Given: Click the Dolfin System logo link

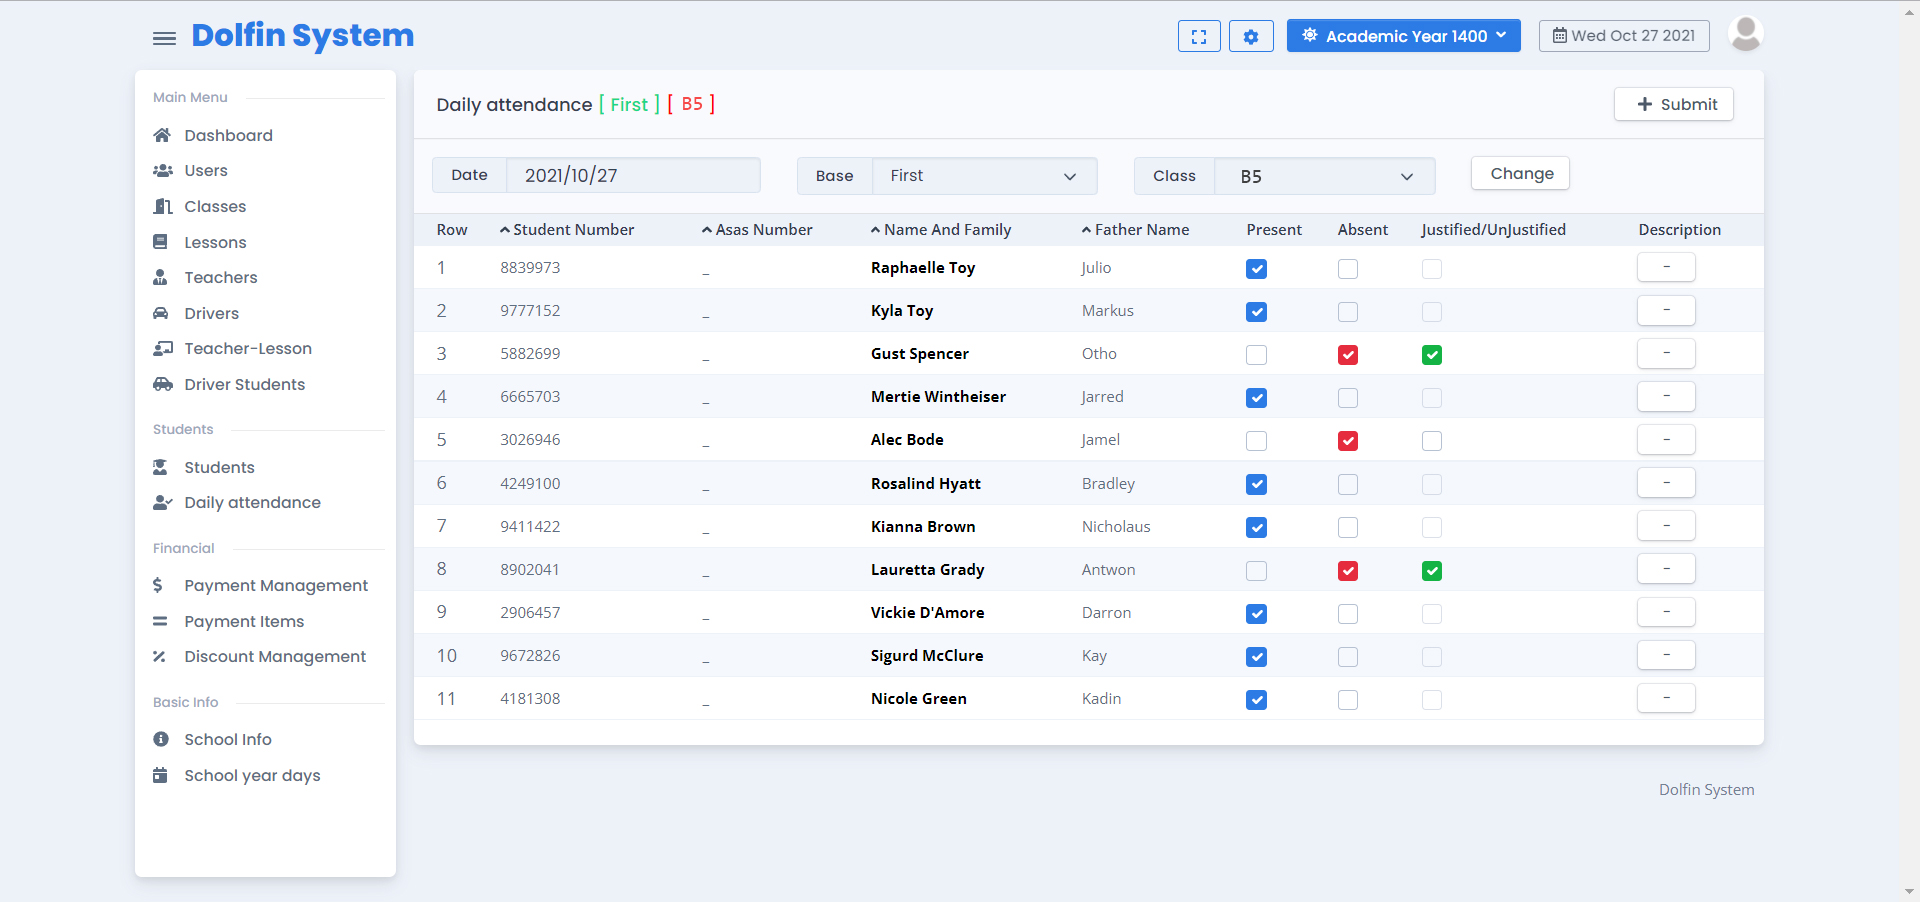Looking at the screenshot, I should coord(302,35).
